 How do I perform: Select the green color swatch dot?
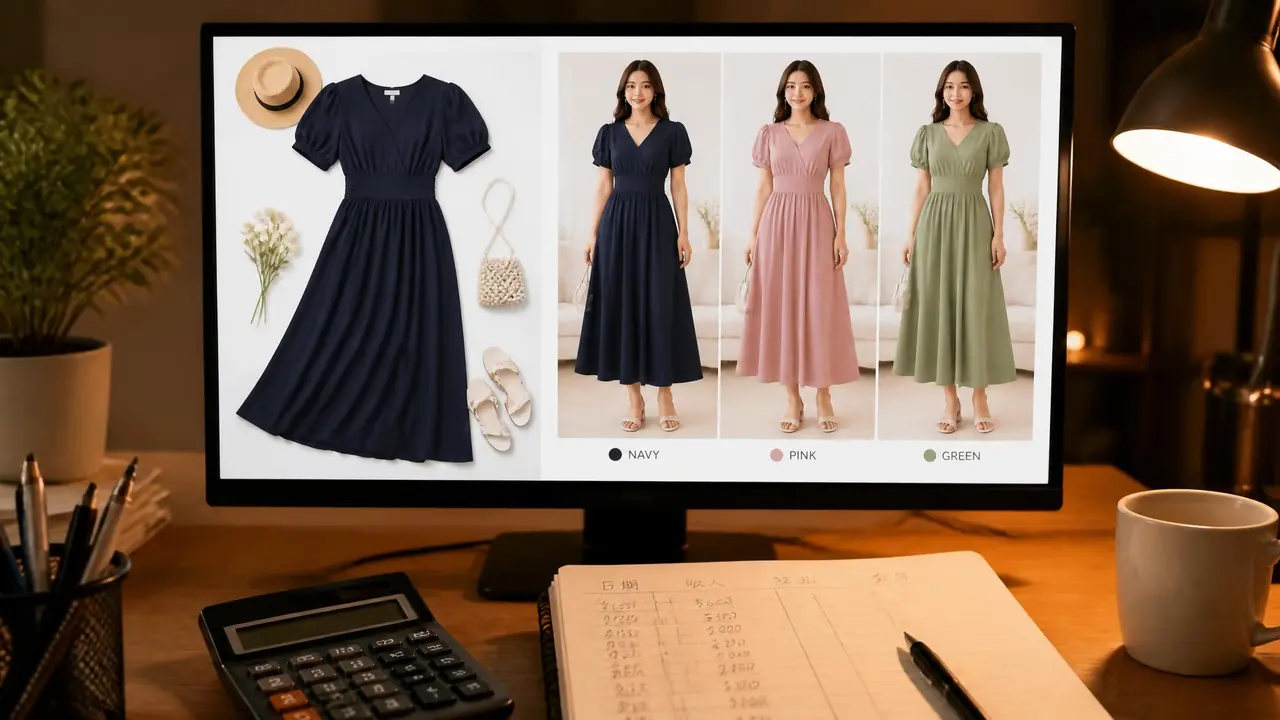click(930, 455)
